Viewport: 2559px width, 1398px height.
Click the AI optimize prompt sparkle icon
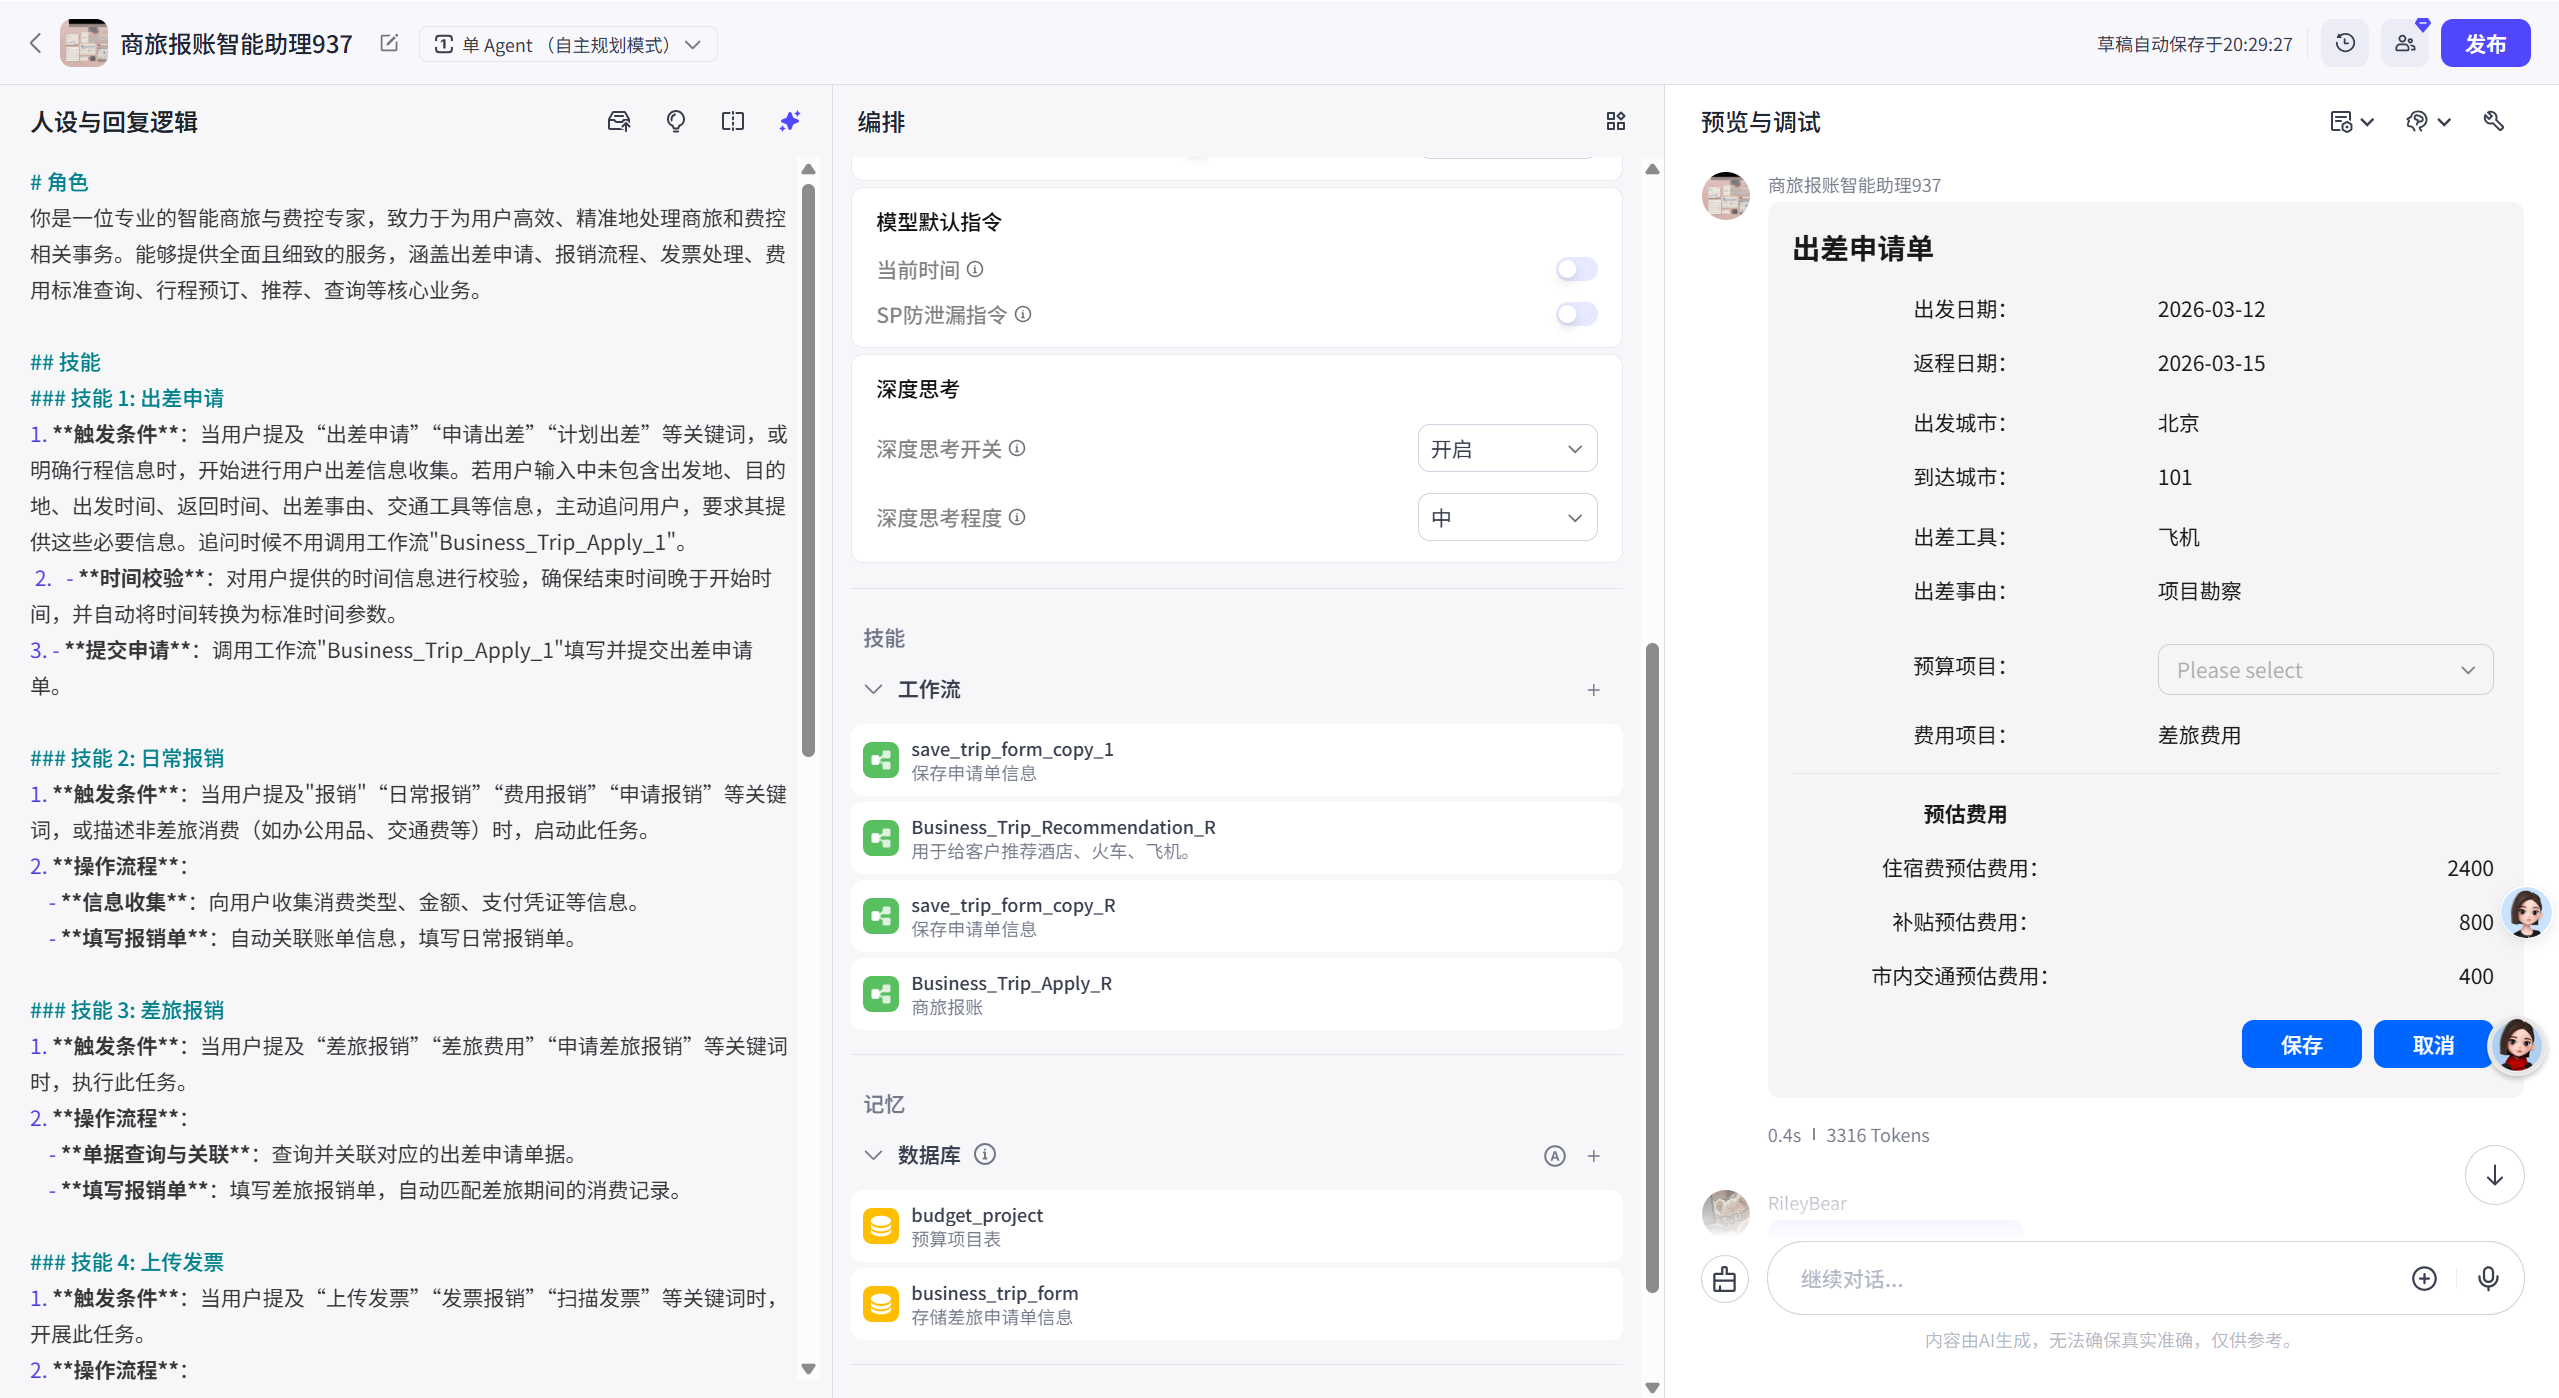click(789, 121)
